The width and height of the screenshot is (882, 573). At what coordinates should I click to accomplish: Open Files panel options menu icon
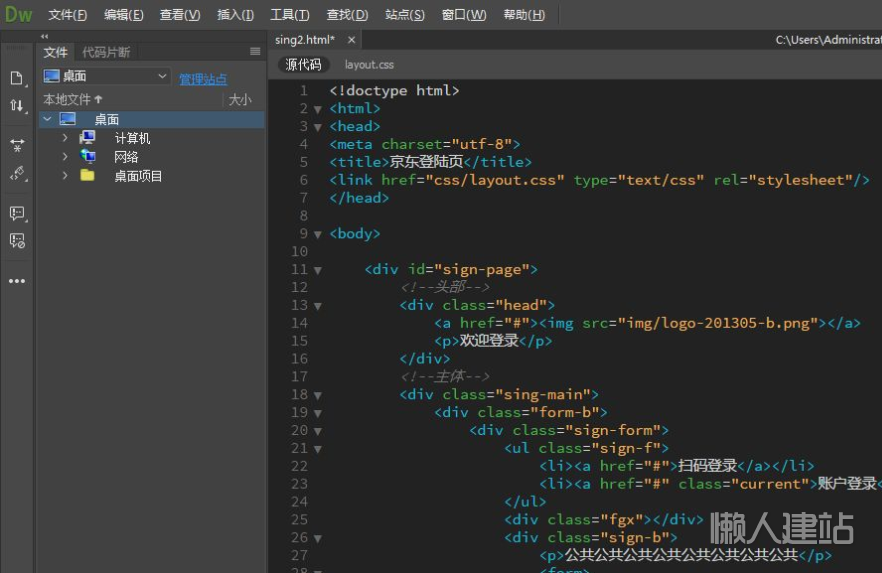[255, 52]
